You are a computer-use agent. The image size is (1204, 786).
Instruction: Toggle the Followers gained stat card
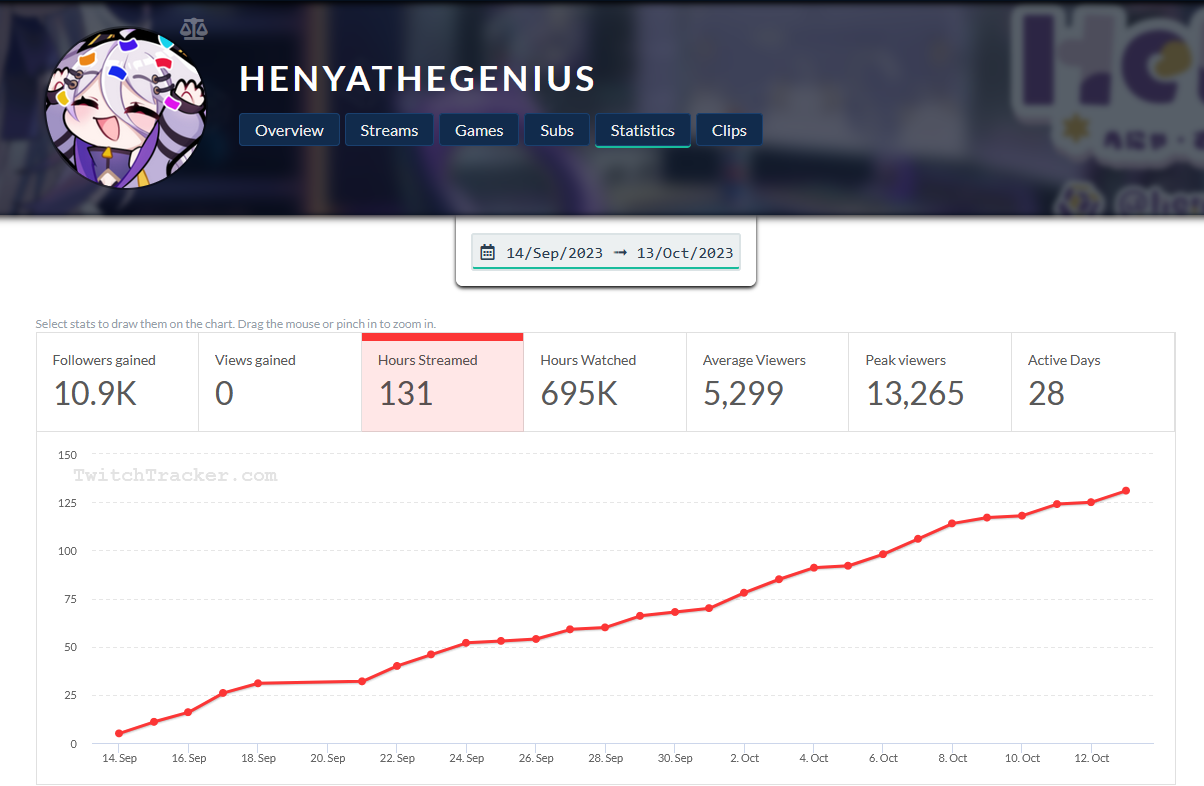coord(117,382)
